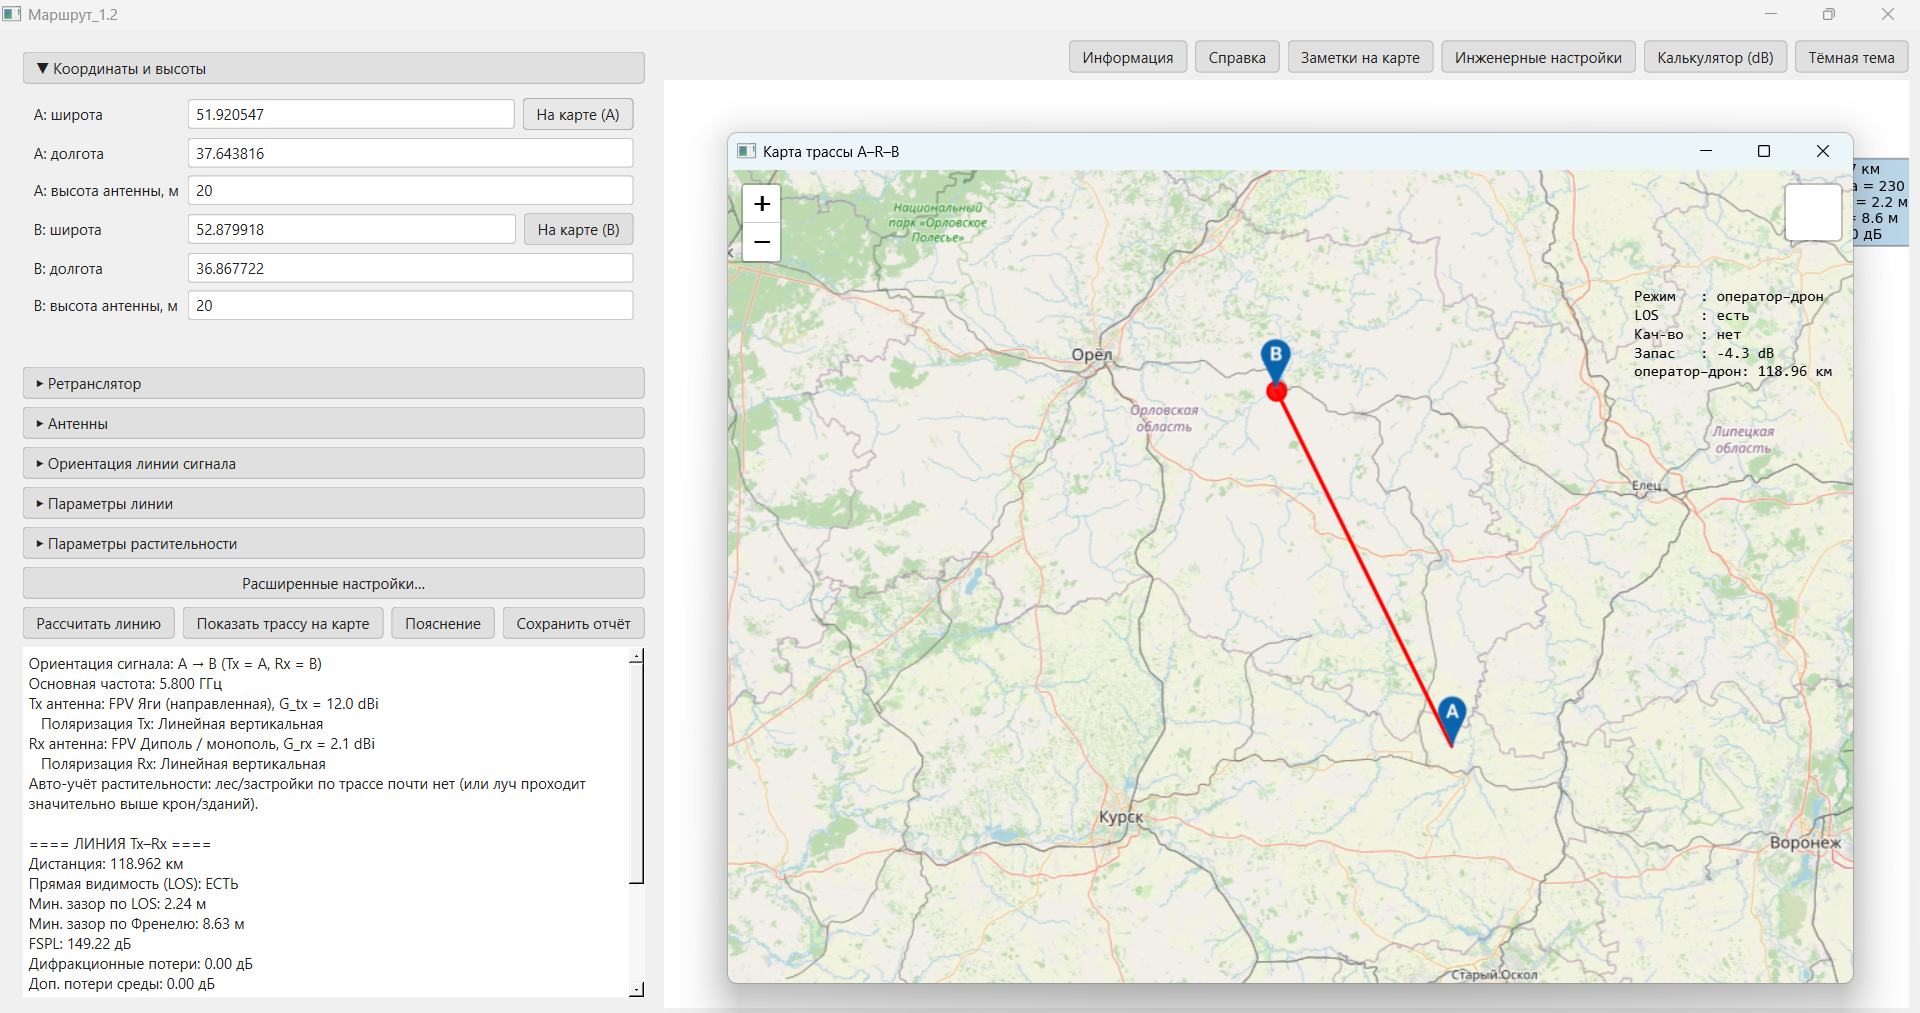Open Инженерные настройки
The width and height of the screenshot is (1920, 1013).
[1537, 58]
